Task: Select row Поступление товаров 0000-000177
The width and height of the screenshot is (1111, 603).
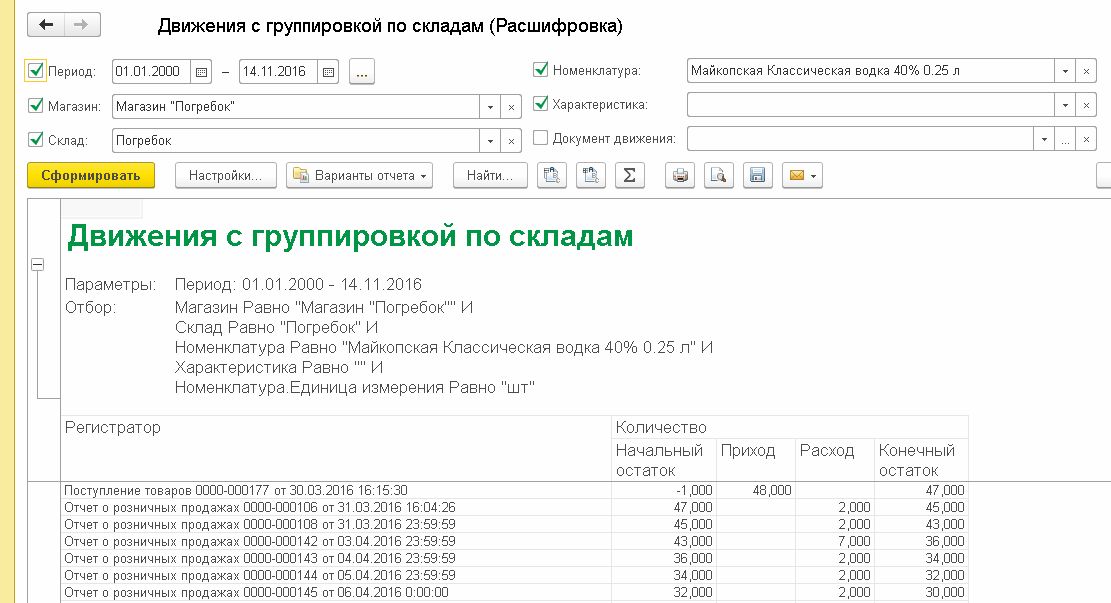Action: point(514,490)
